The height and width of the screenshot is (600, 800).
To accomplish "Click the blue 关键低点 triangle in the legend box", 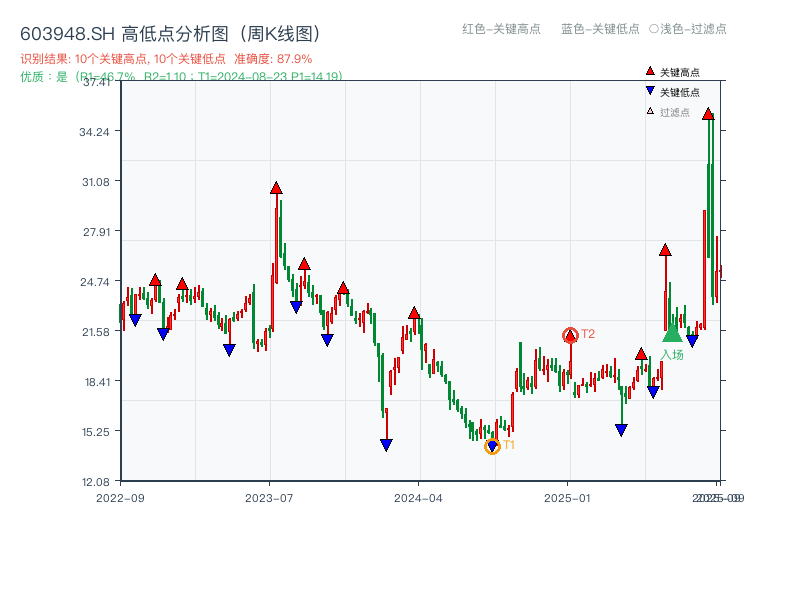I will point(649,90).
